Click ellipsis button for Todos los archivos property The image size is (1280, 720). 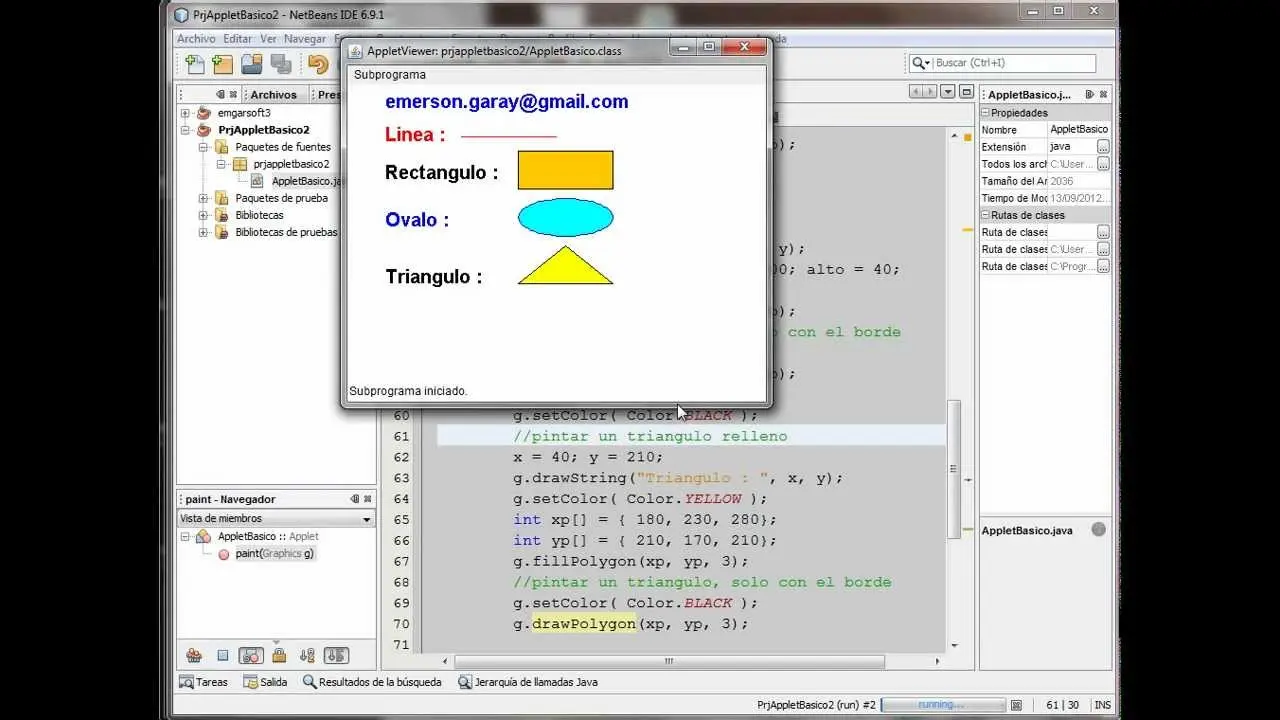[1103, 164]
